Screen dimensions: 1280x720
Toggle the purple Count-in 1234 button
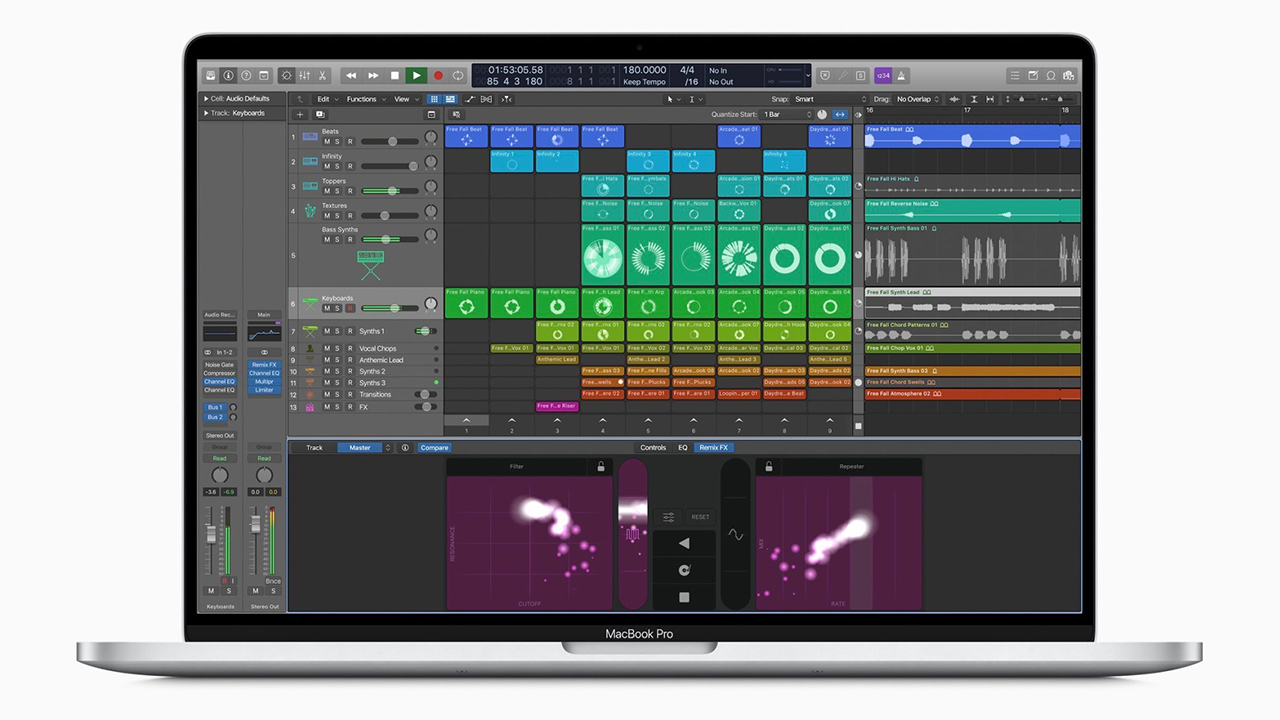[883, 75]
